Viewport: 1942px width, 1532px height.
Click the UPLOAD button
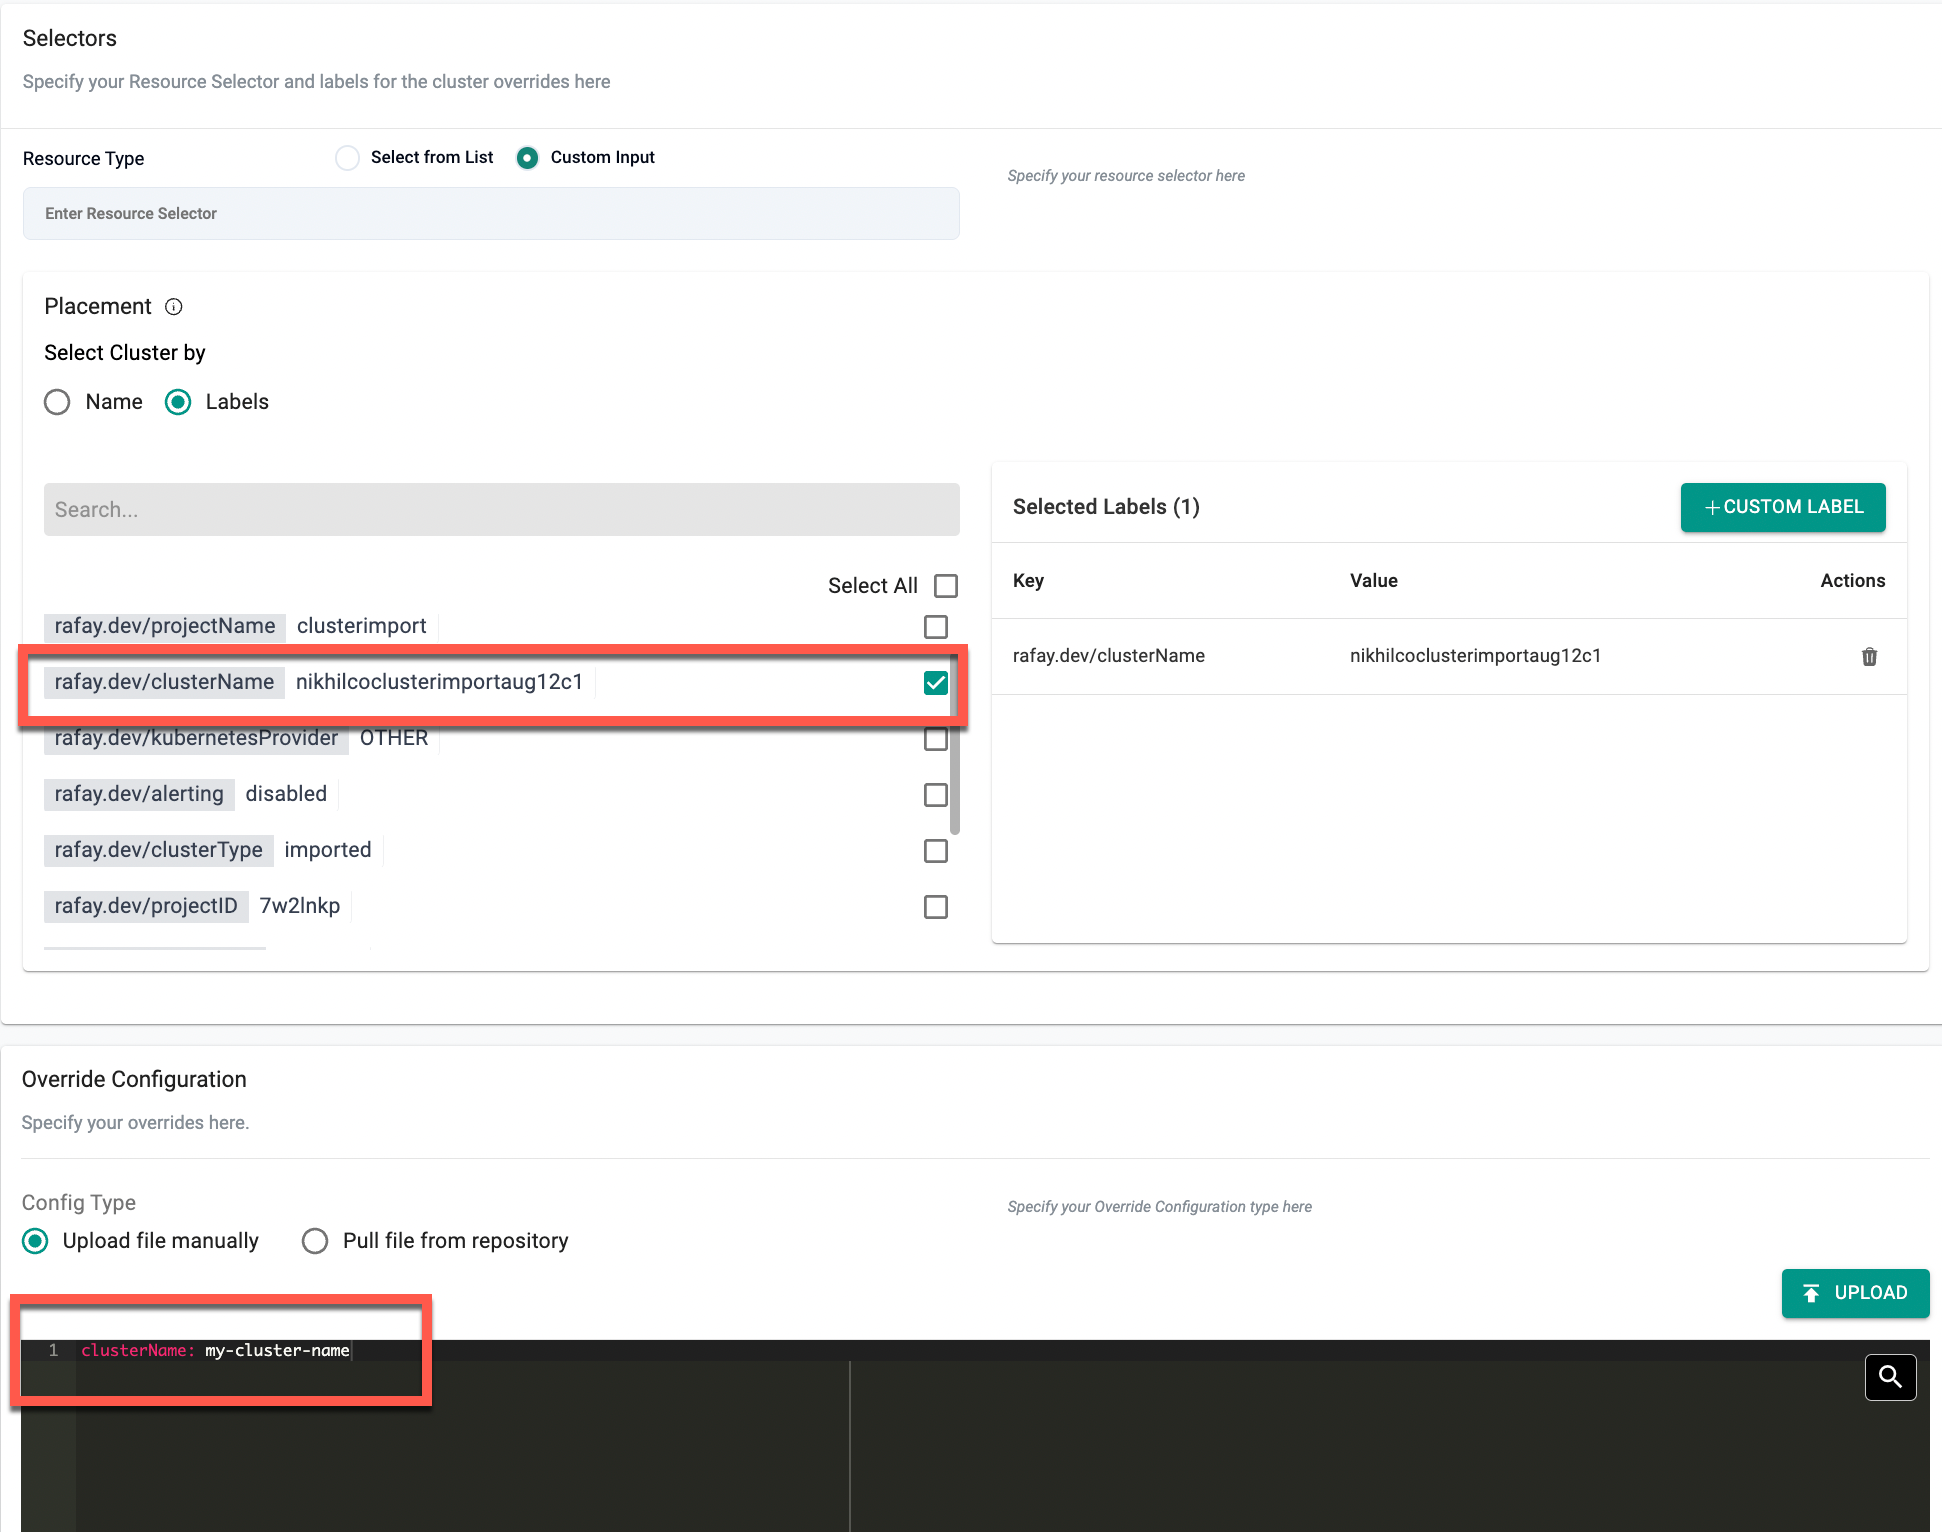(1855, 1293)
